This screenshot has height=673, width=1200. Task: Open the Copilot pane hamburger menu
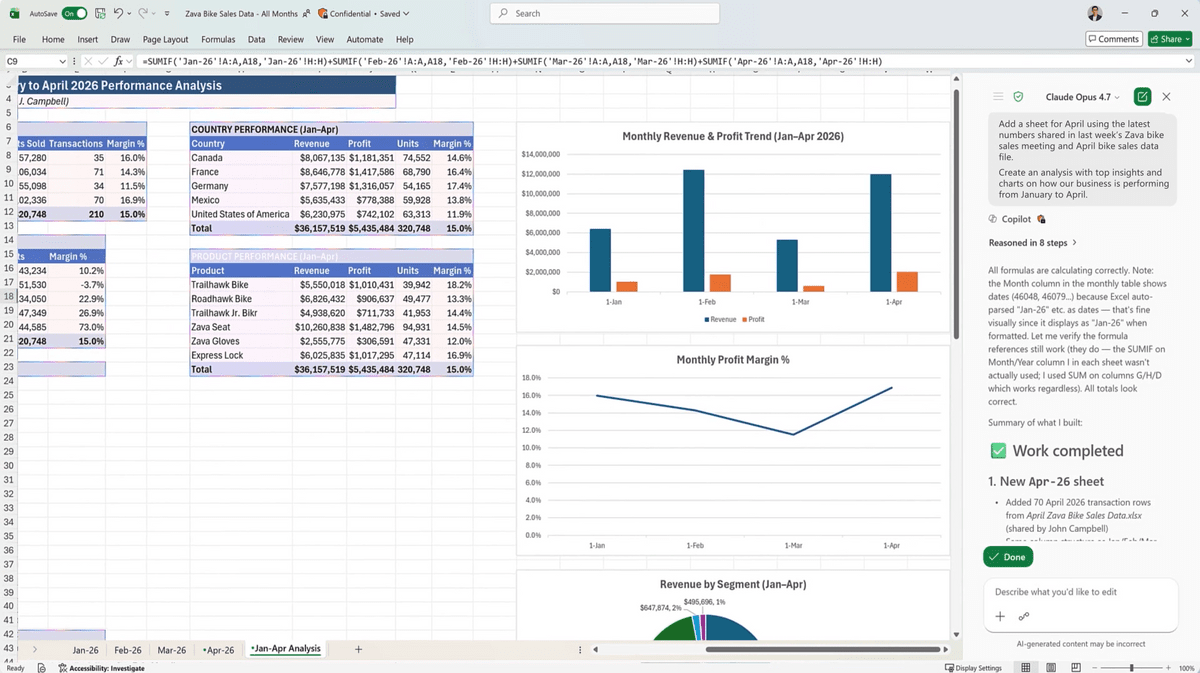click(997, 97)
